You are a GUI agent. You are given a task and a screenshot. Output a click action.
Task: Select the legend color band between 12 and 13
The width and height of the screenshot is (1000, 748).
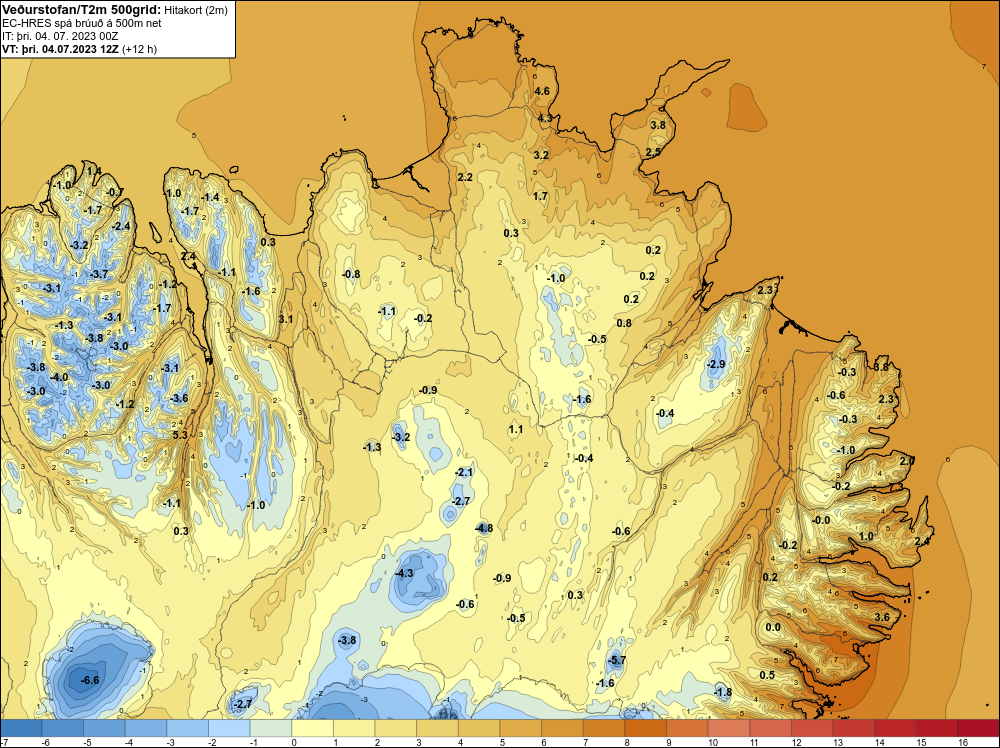[x=812, y=728]
